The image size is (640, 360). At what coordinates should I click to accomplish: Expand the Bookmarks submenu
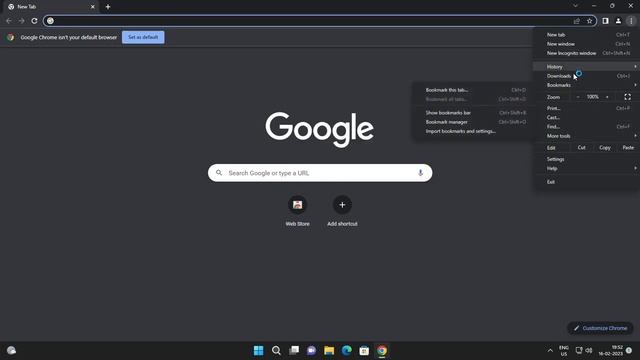586,85
